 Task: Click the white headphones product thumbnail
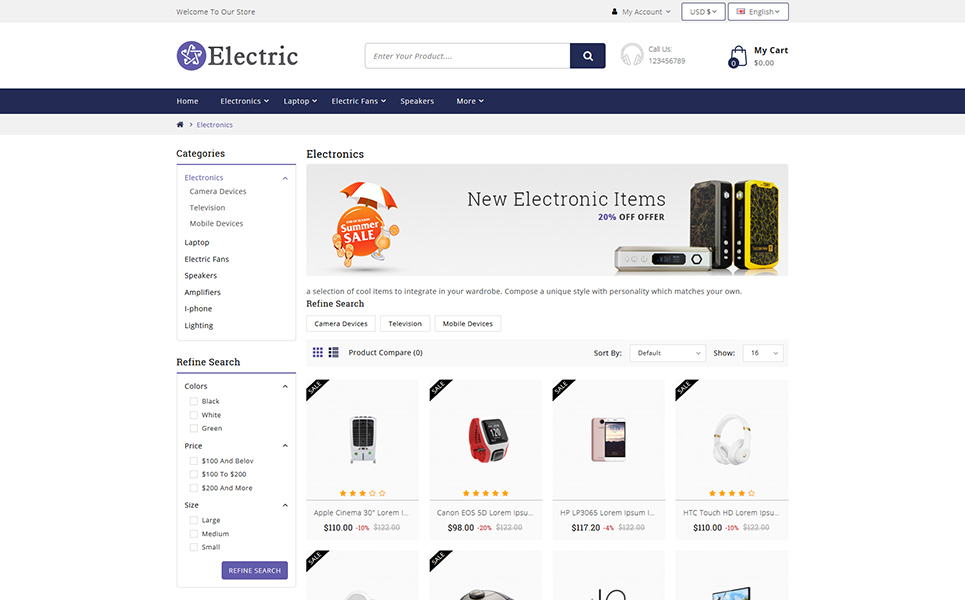[732, 439]
